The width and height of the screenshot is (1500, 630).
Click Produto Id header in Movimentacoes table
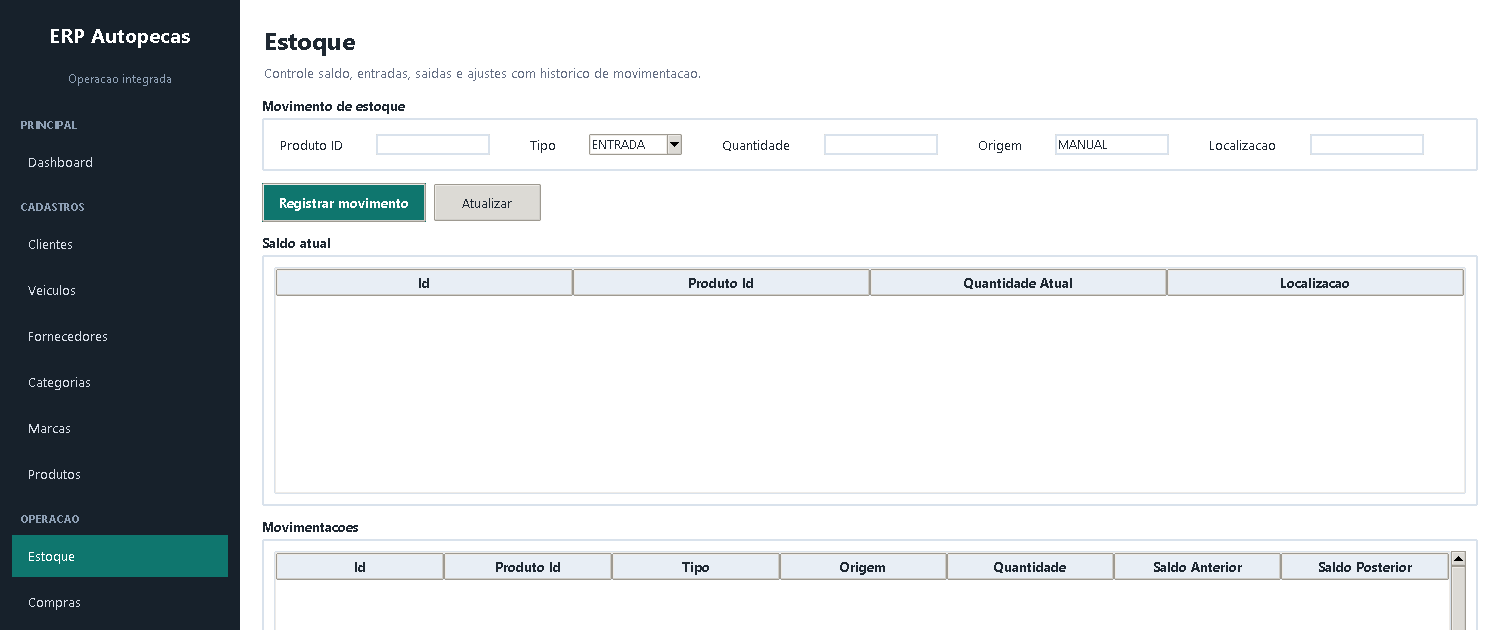point(528,567)
